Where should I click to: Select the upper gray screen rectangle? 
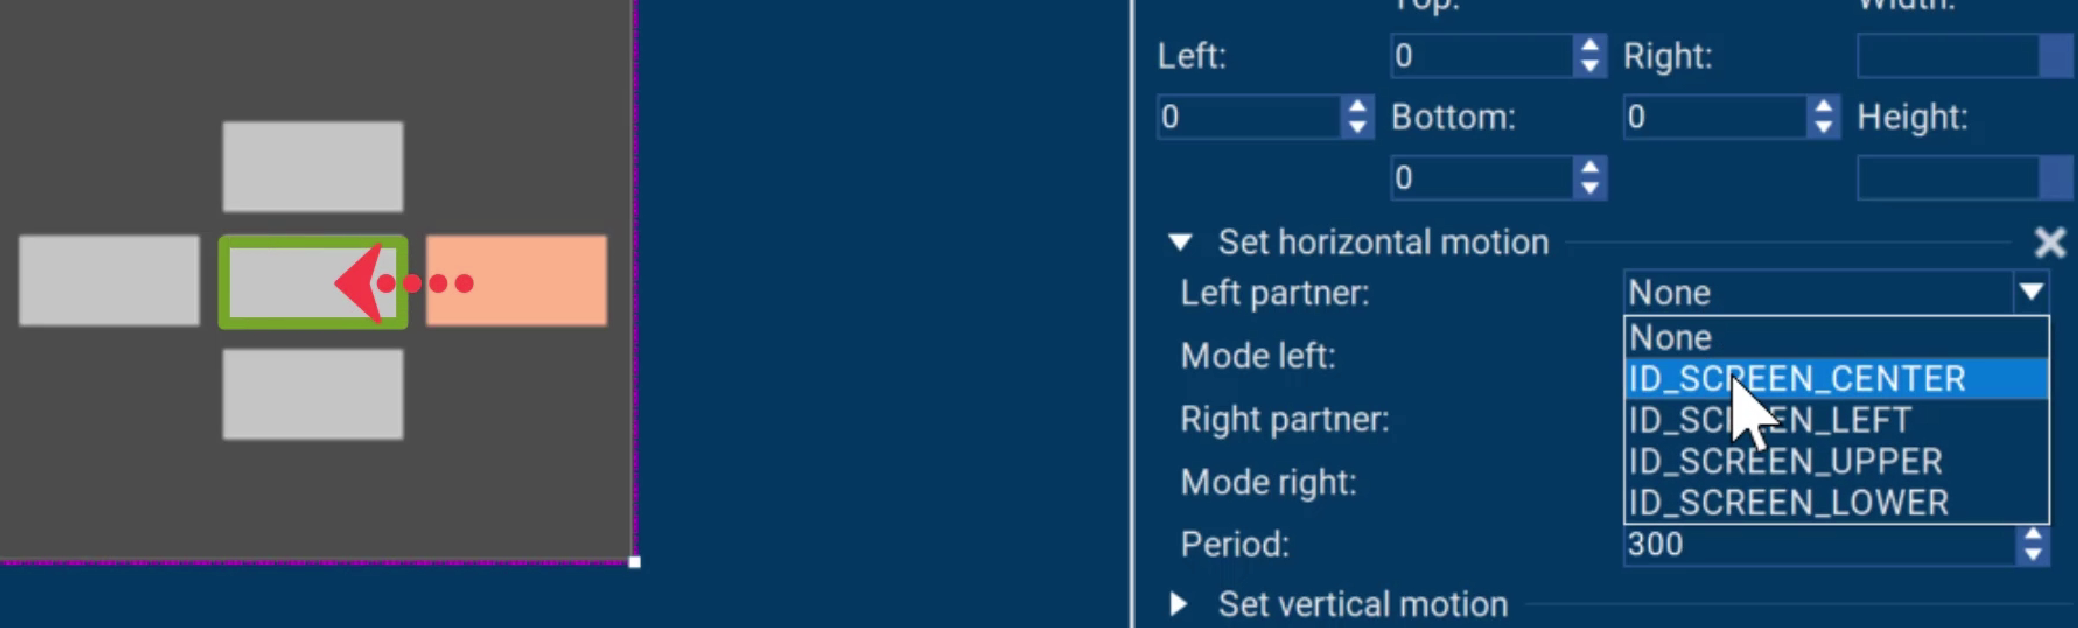pos(313,166)
